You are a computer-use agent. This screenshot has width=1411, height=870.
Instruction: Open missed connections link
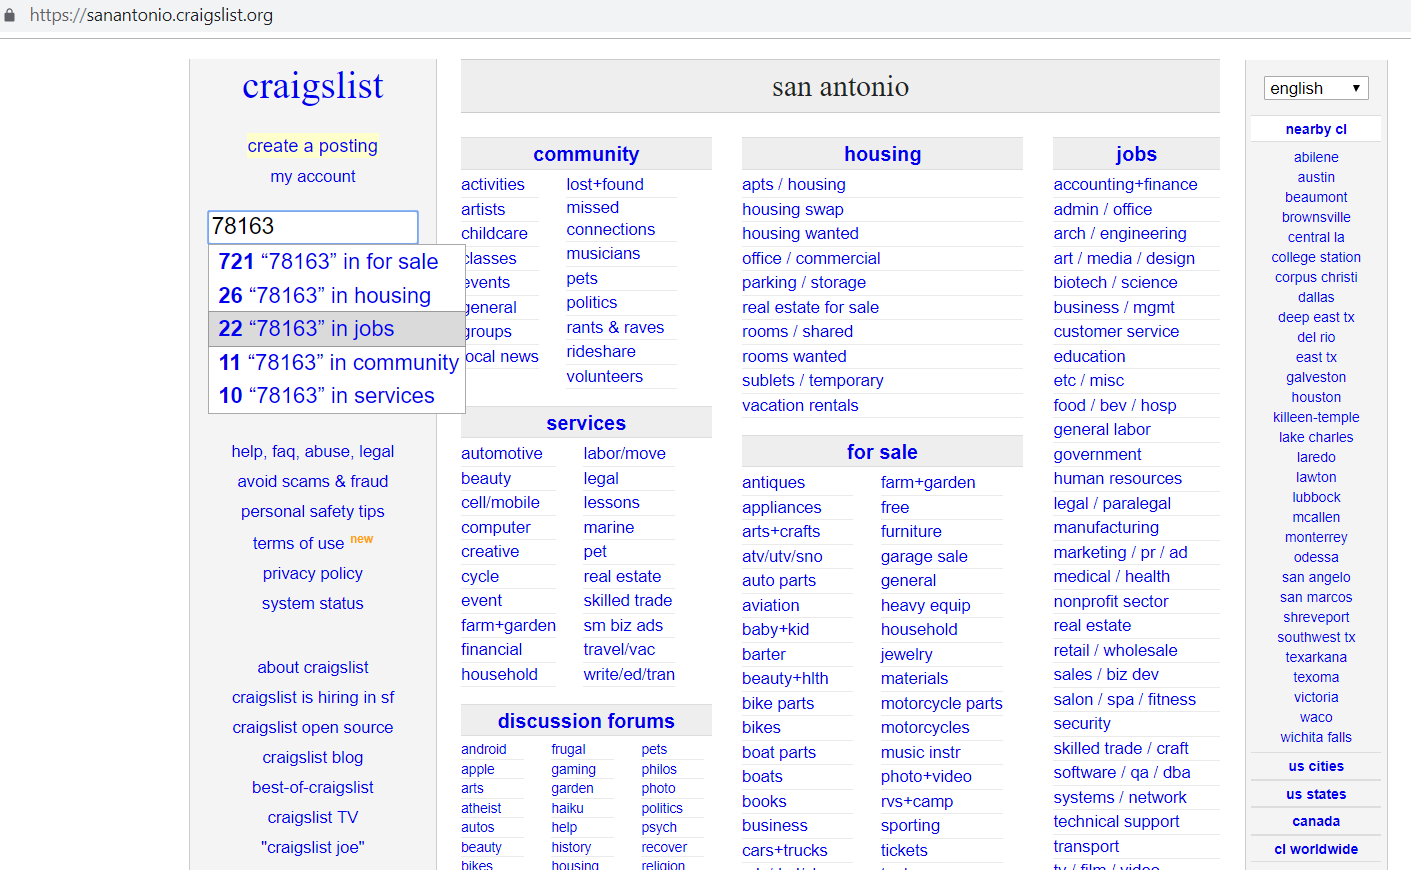610,218
